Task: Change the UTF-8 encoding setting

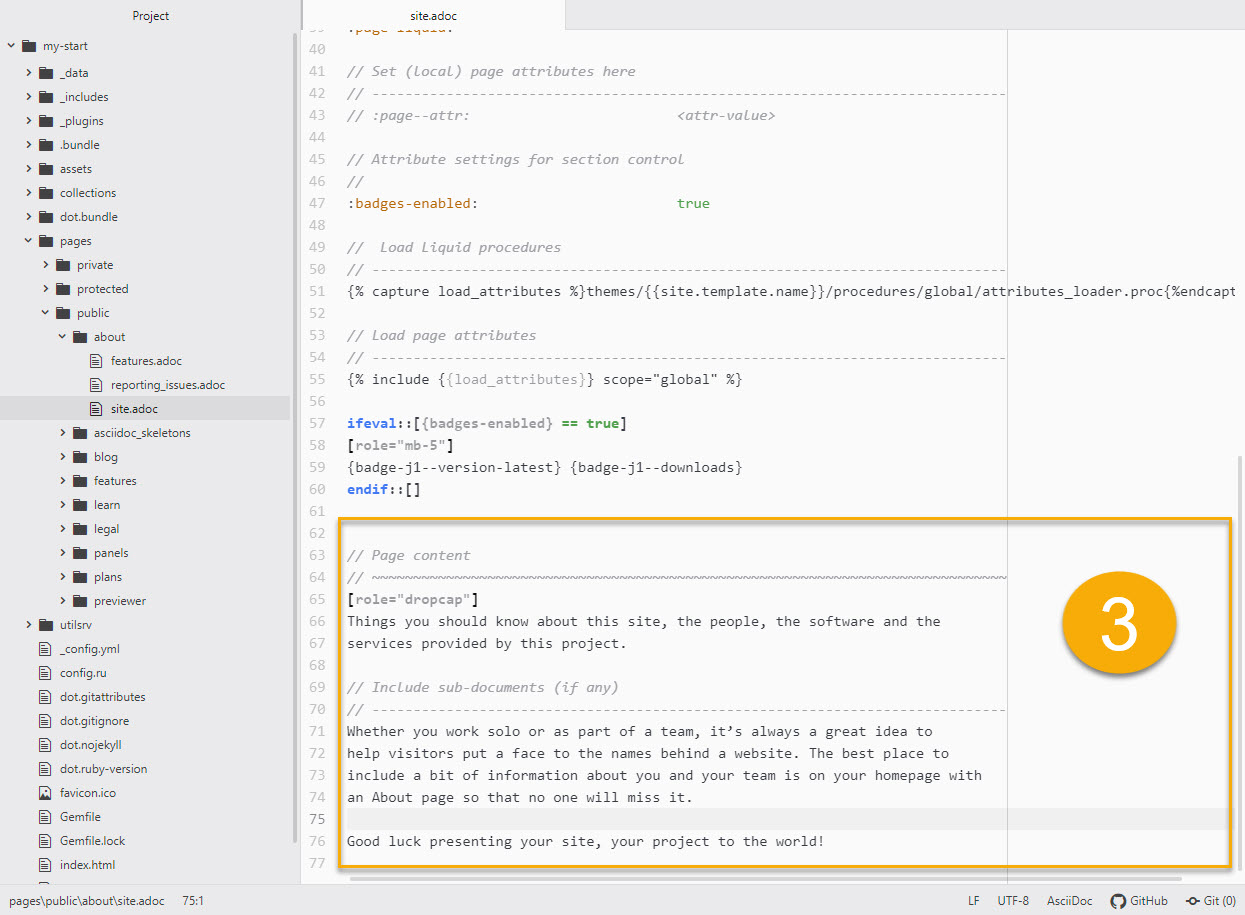Action: coord(1012,901)
